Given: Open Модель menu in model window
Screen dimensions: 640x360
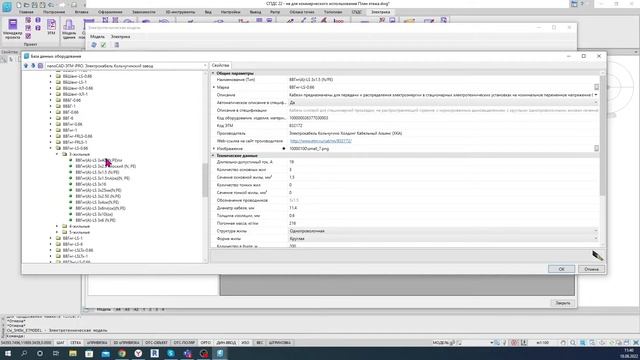Looking at the screenshot, I should point(97,36).
